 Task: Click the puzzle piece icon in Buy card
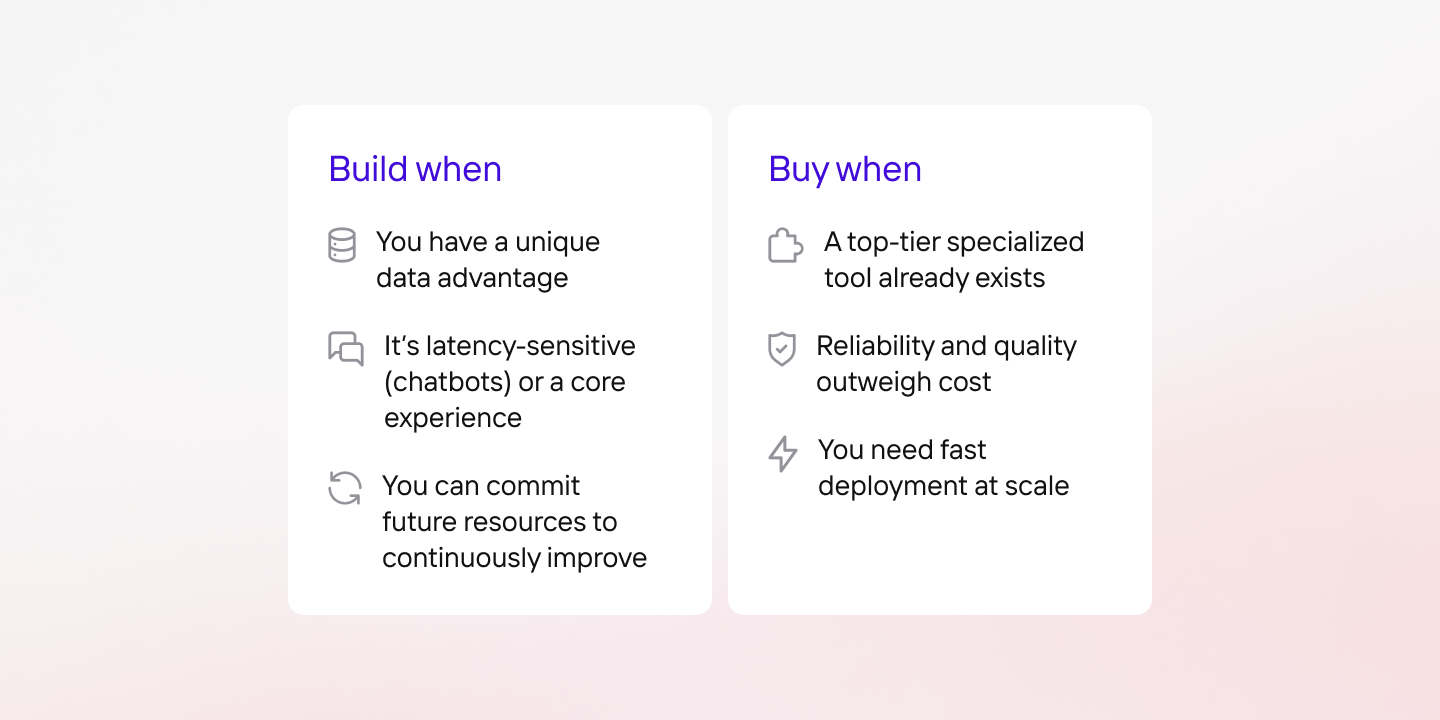pyautogui.click(x=785, y=245)
